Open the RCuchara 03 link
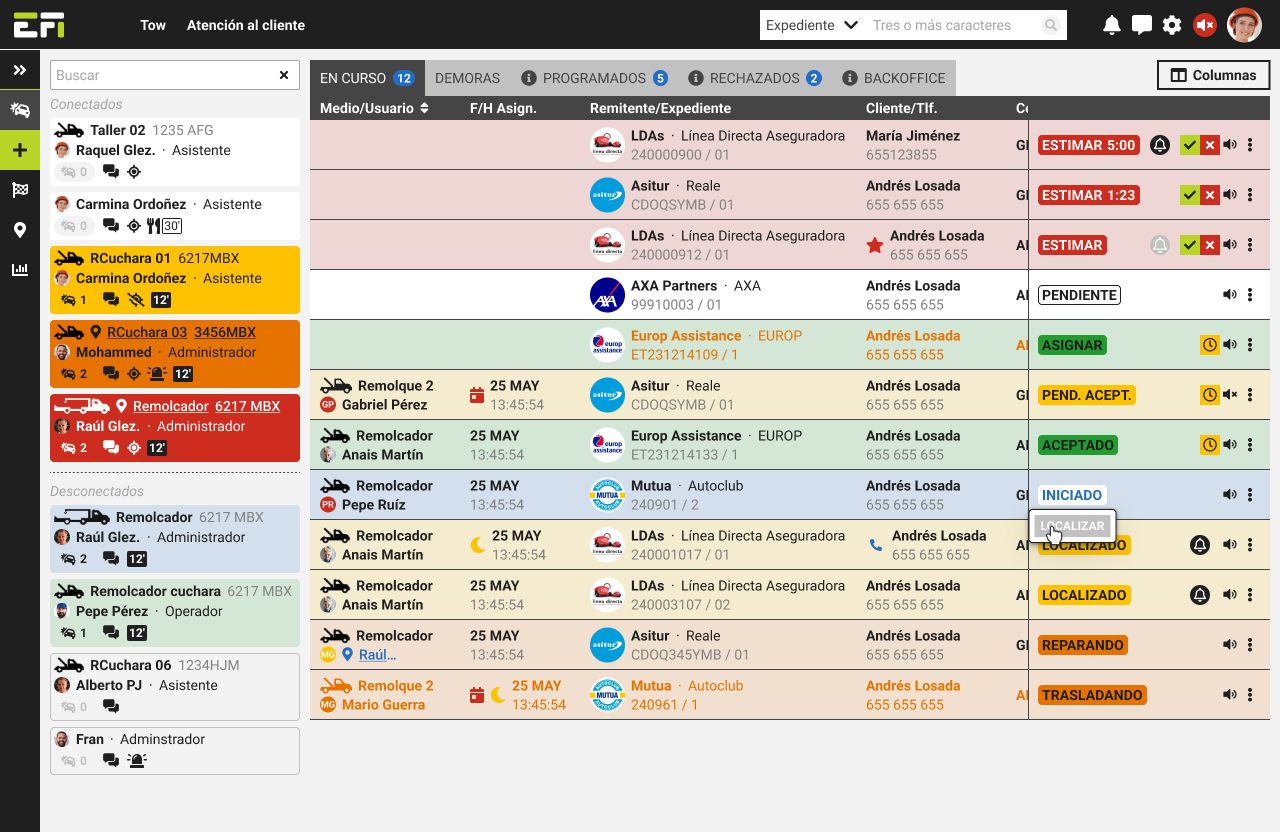 [147, 333]
